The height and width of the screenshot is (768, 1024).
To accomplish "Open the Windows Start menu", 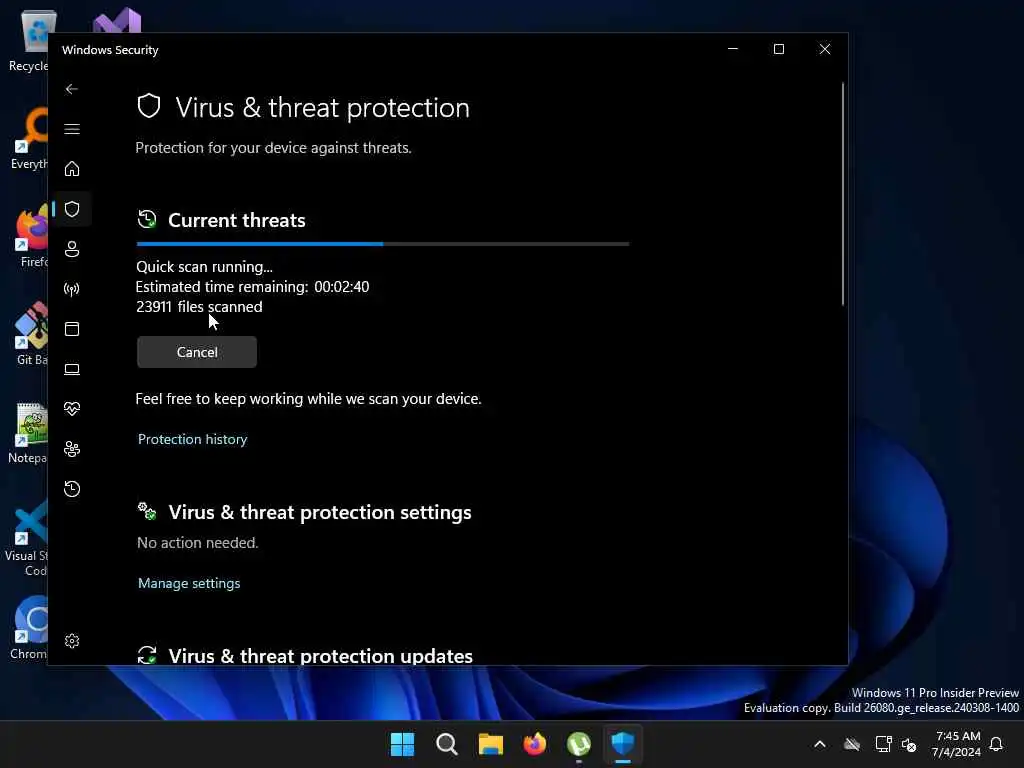I will point(402,744).
